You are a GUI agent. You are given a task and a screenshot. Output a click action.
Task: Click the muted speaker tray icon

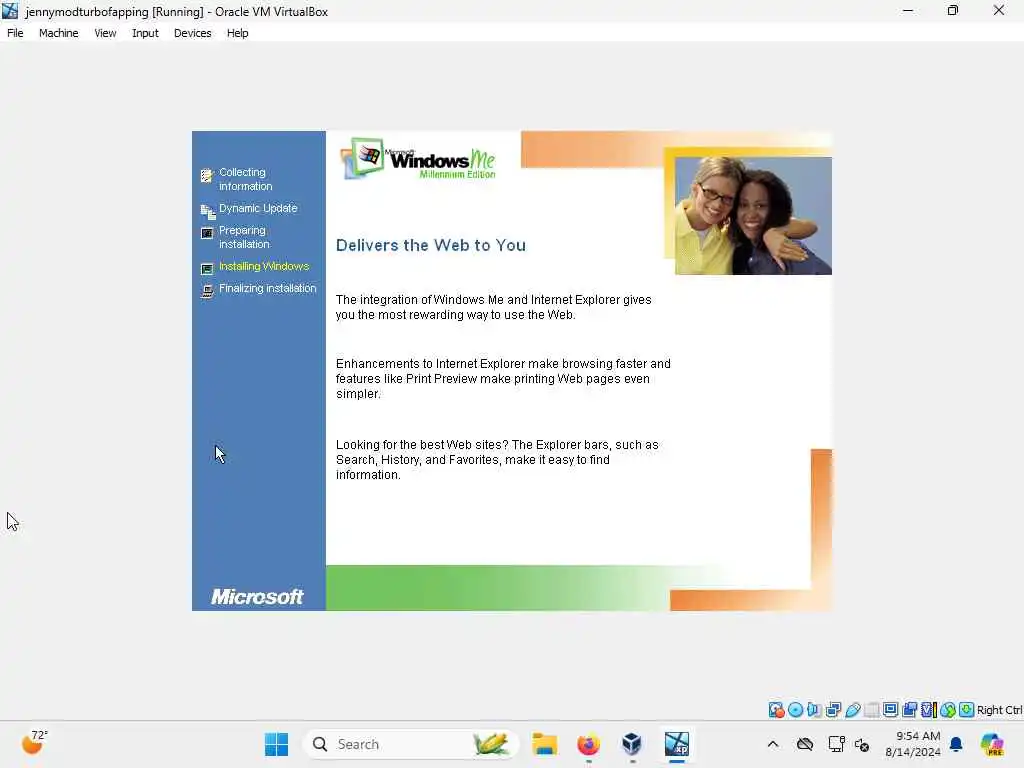coord(861,744)
